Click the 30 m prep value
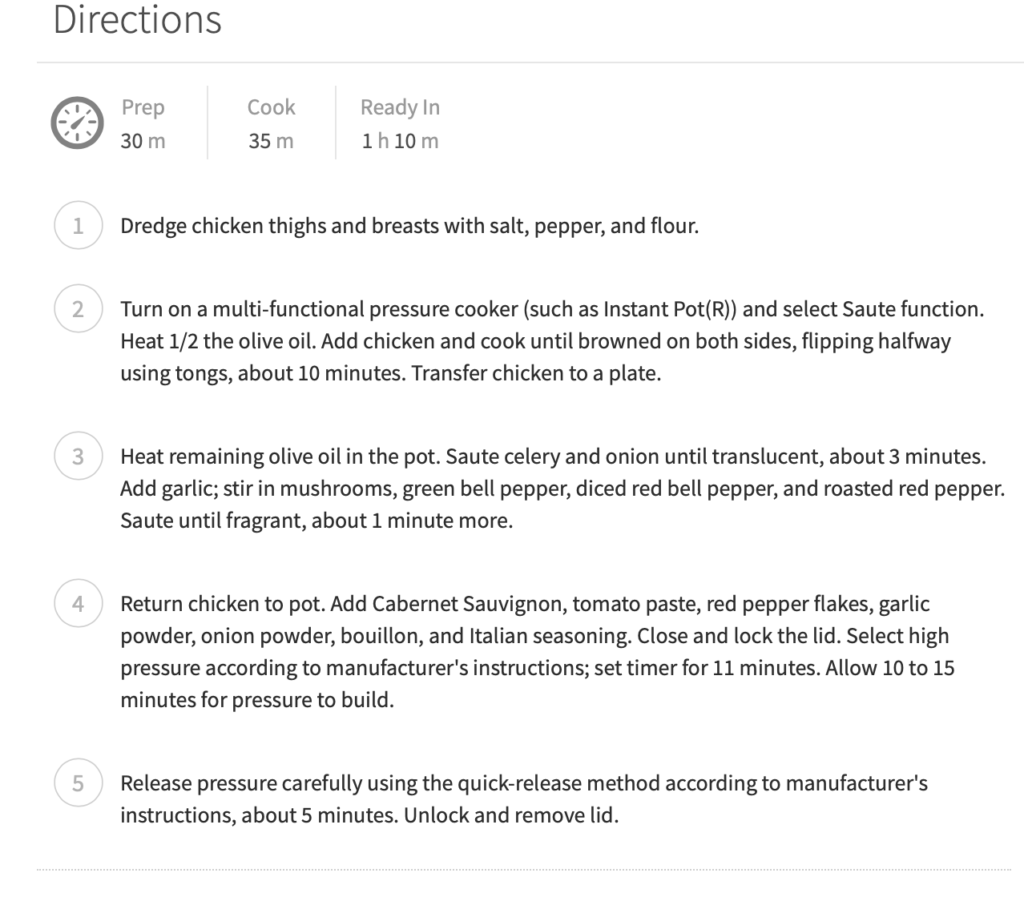 pyautogui.click(x=143, y=141)
